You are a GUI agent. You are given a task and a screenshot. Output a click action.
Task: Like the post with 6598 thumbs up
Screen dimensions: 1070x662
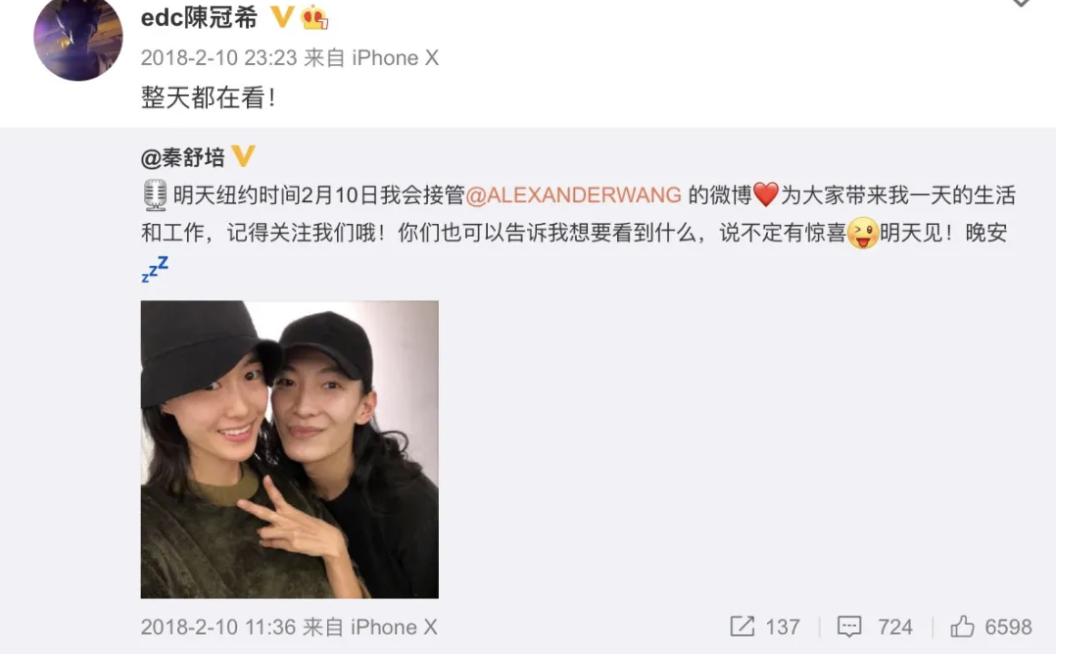[991, 627]
